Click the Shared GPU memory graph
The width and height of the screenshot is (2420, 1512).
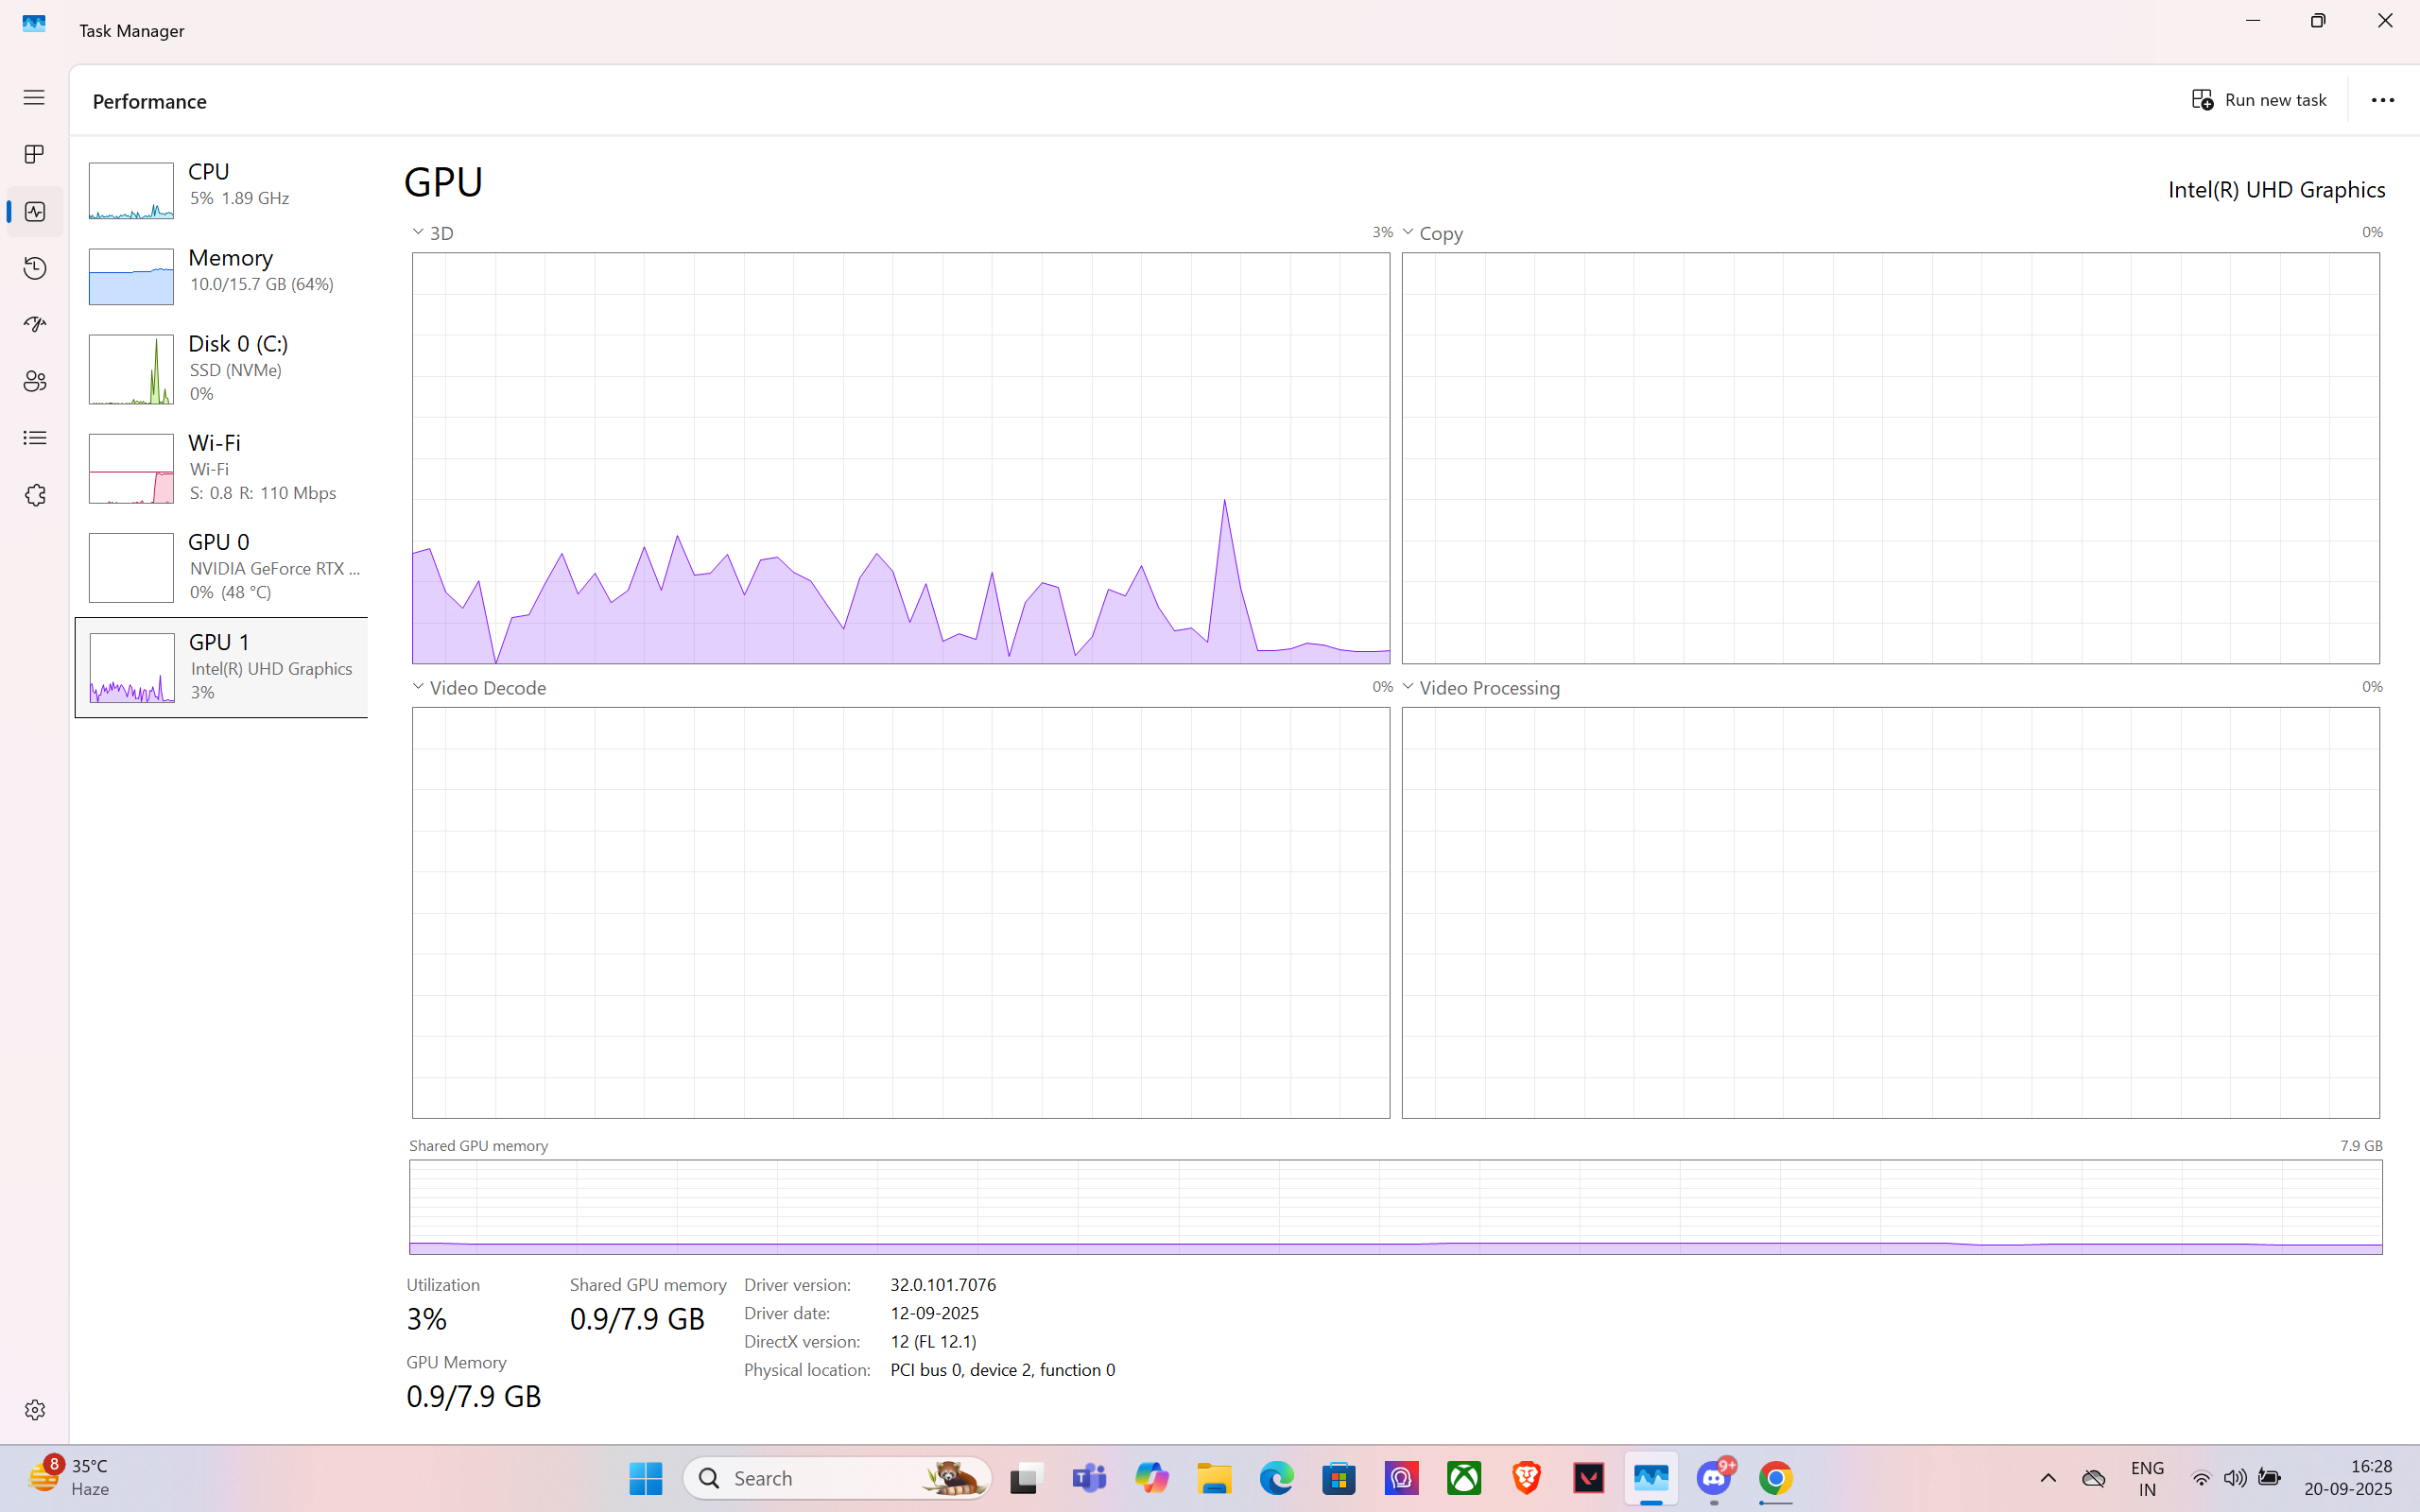1395,1206
